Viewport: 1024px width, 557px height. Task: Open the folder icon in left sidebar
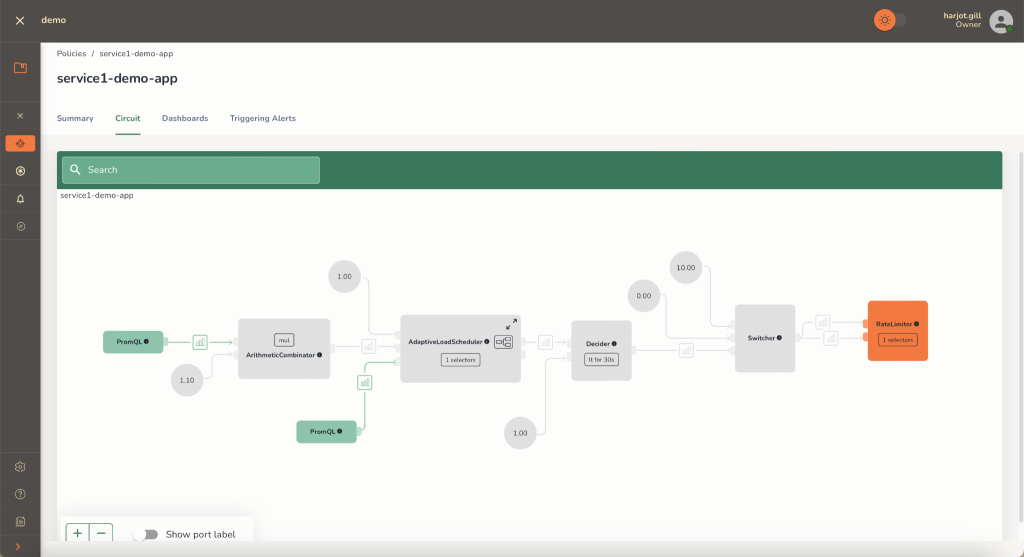pos(20,68)
